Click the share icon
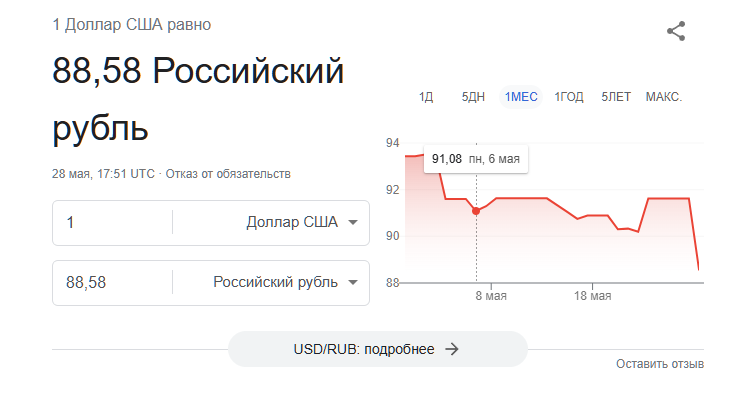This screenshot has width=753, height=401. [676, 31]
